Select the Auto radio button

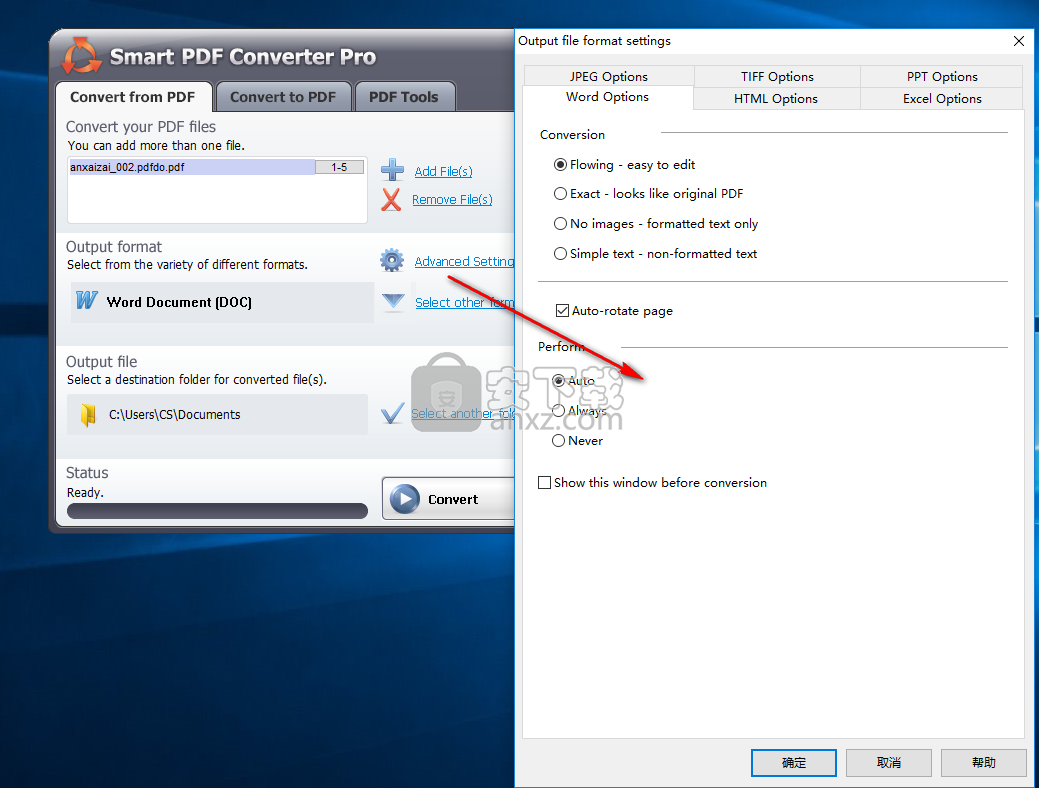(559, 381)
